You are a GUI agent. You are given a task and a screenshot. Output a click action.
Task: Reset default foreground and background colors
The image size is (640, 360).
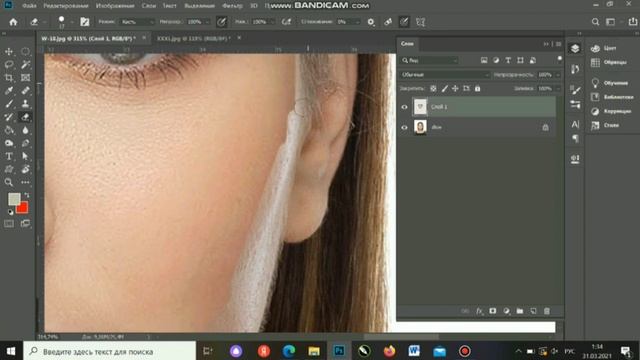[x=10, y=212]
